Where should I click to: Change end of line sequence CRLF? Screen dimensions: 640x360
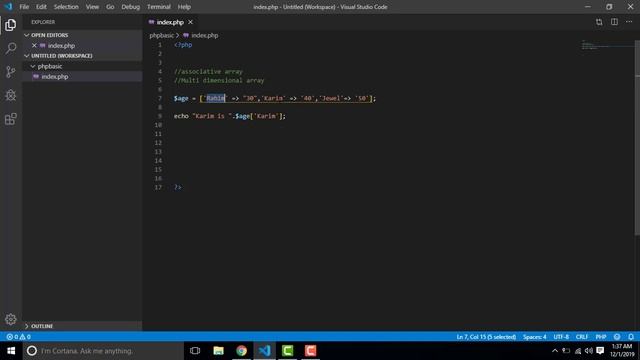pos(582,337)
